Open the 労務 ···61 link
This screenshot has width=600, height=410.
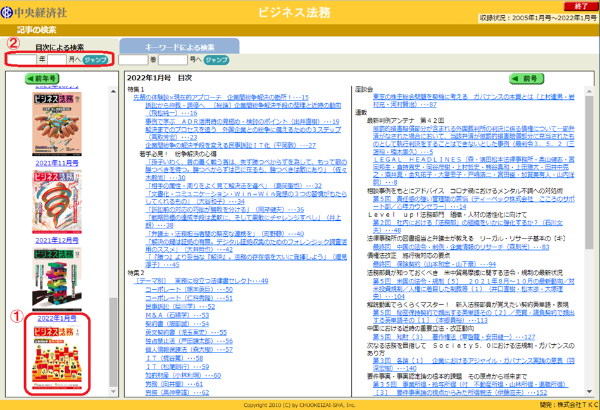tap(174, 384)
